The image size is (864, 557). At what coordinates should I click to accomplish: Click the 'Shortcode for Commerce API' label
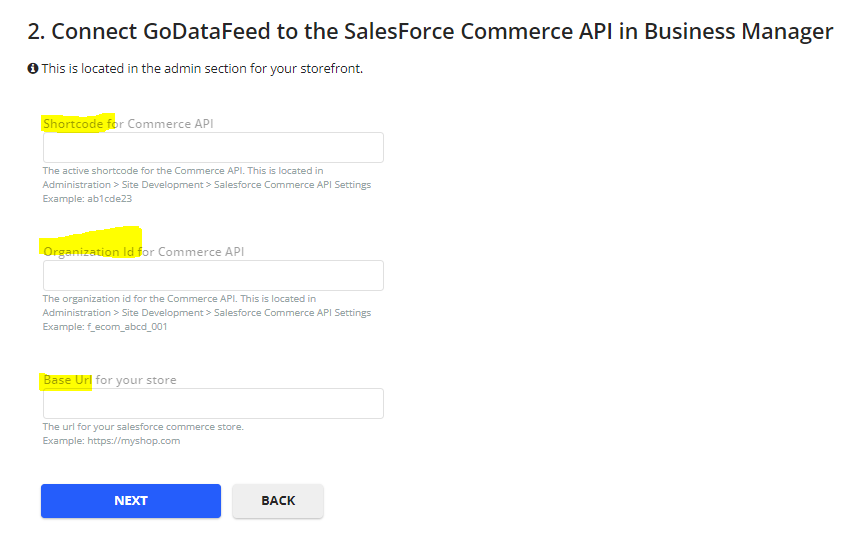pos(128,124)
